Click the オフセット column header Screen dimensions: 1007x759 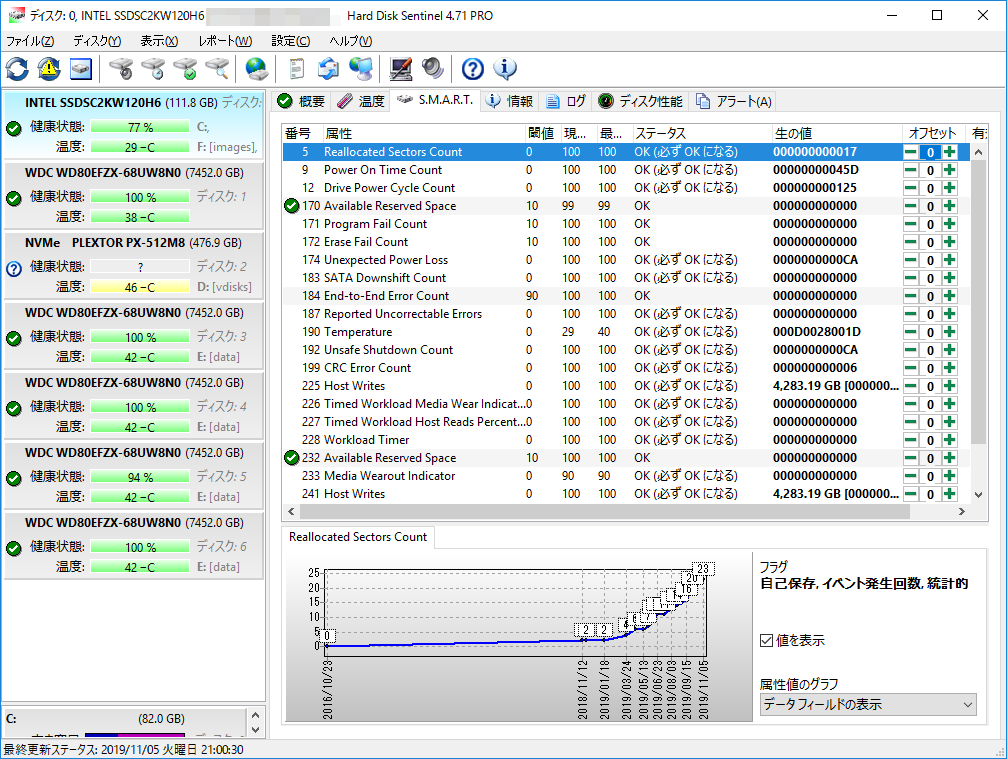pos(935,134)
